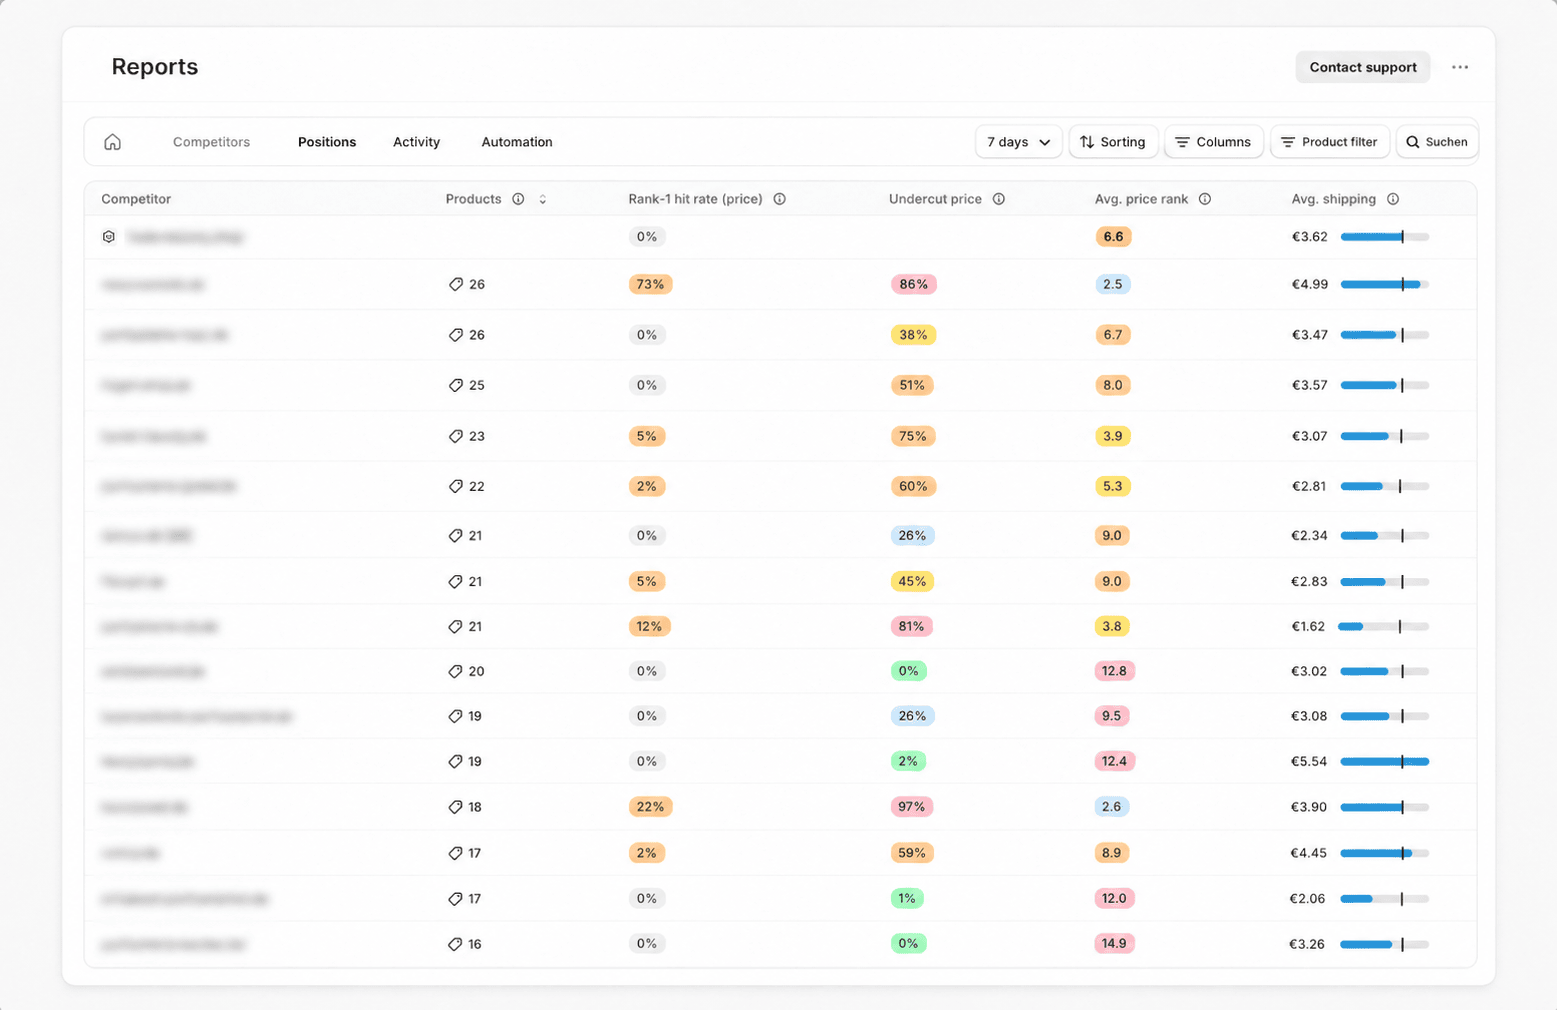Click the Avg. shipping info icon
This screenshot has height=1010, width=1557.
coord(1393,199)
